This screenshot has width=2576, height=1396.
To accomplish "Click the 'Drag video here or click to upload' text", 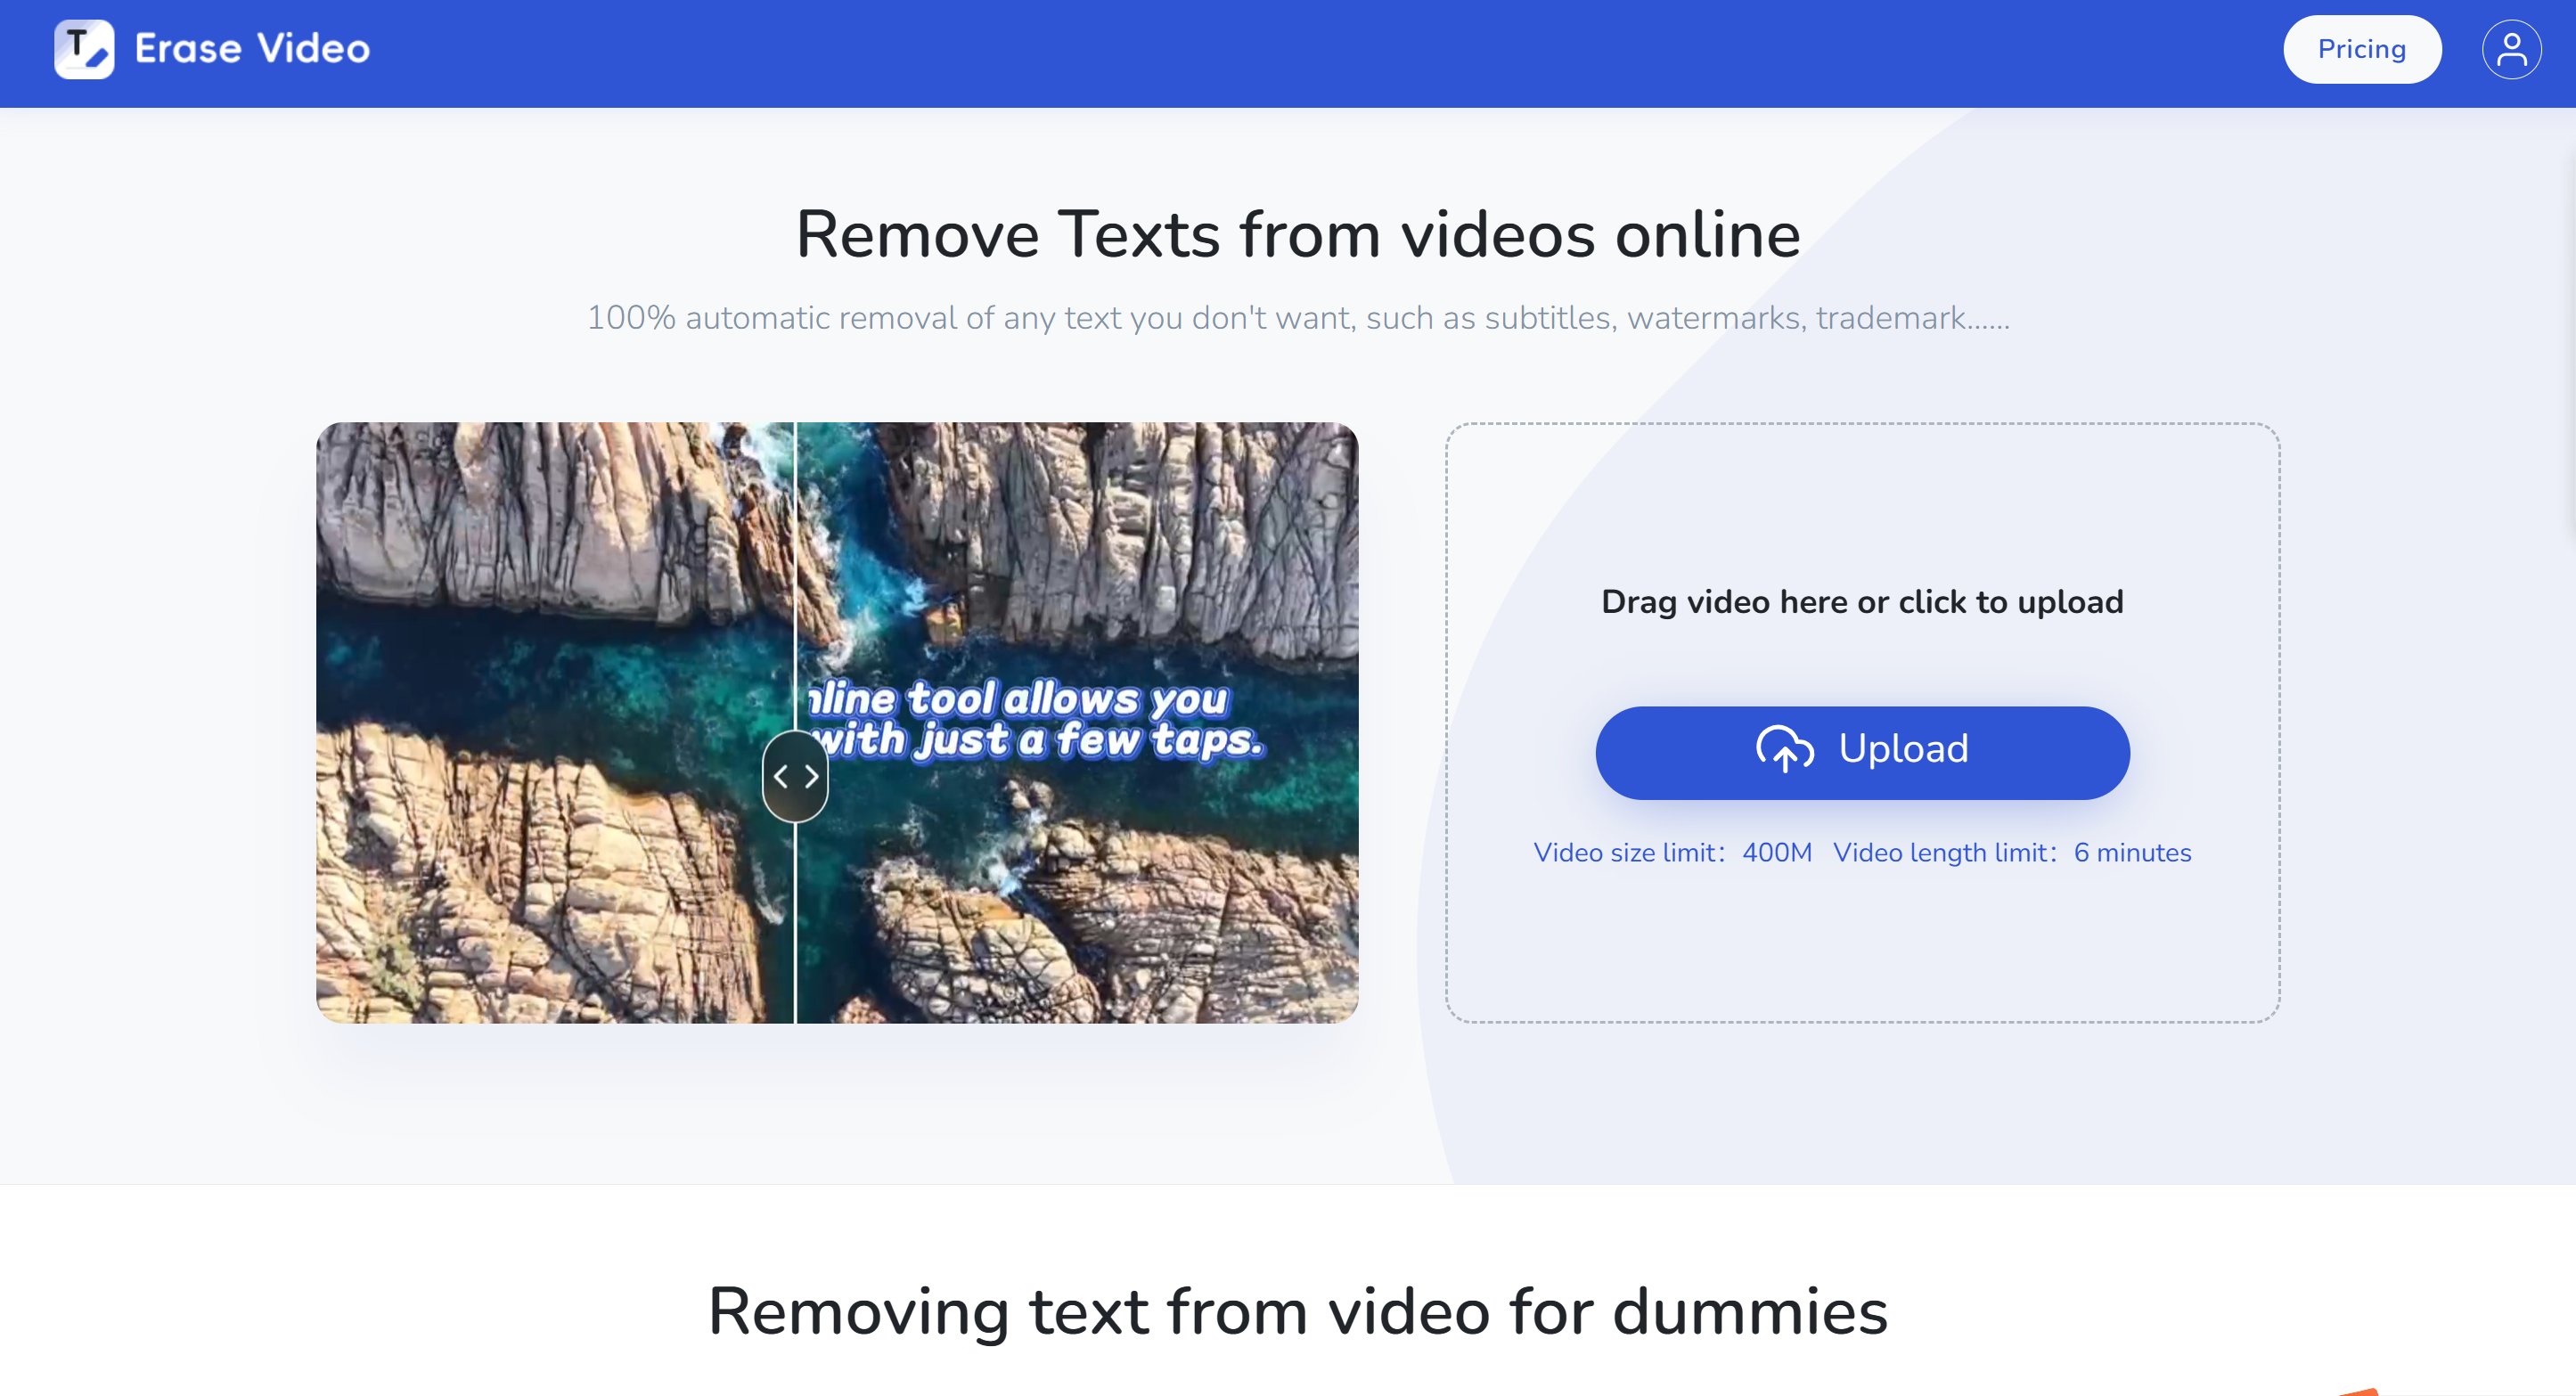I will coord(1862,601).
